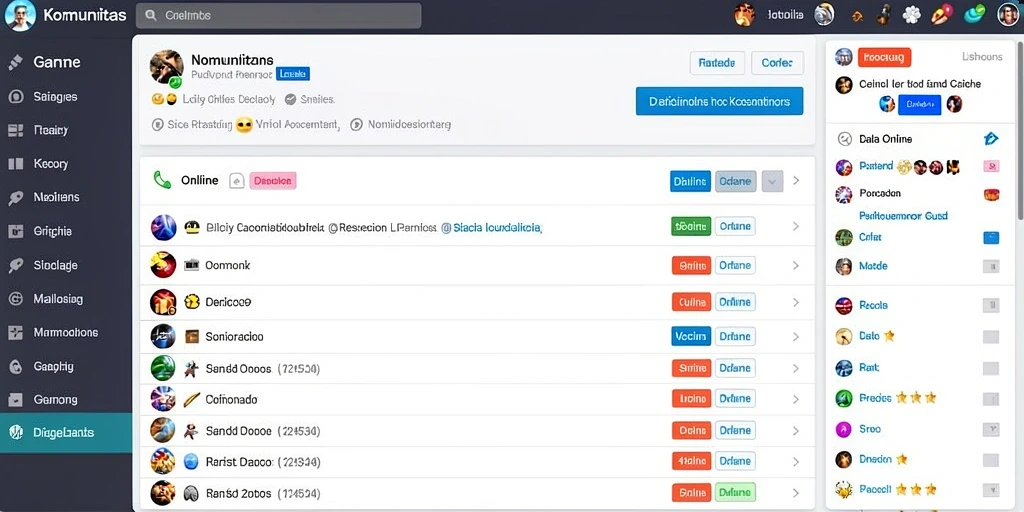The width and height of the screenshot is (1024, 512).
Task: Click the white flower icon in top bar
Action: click(911, 14)
